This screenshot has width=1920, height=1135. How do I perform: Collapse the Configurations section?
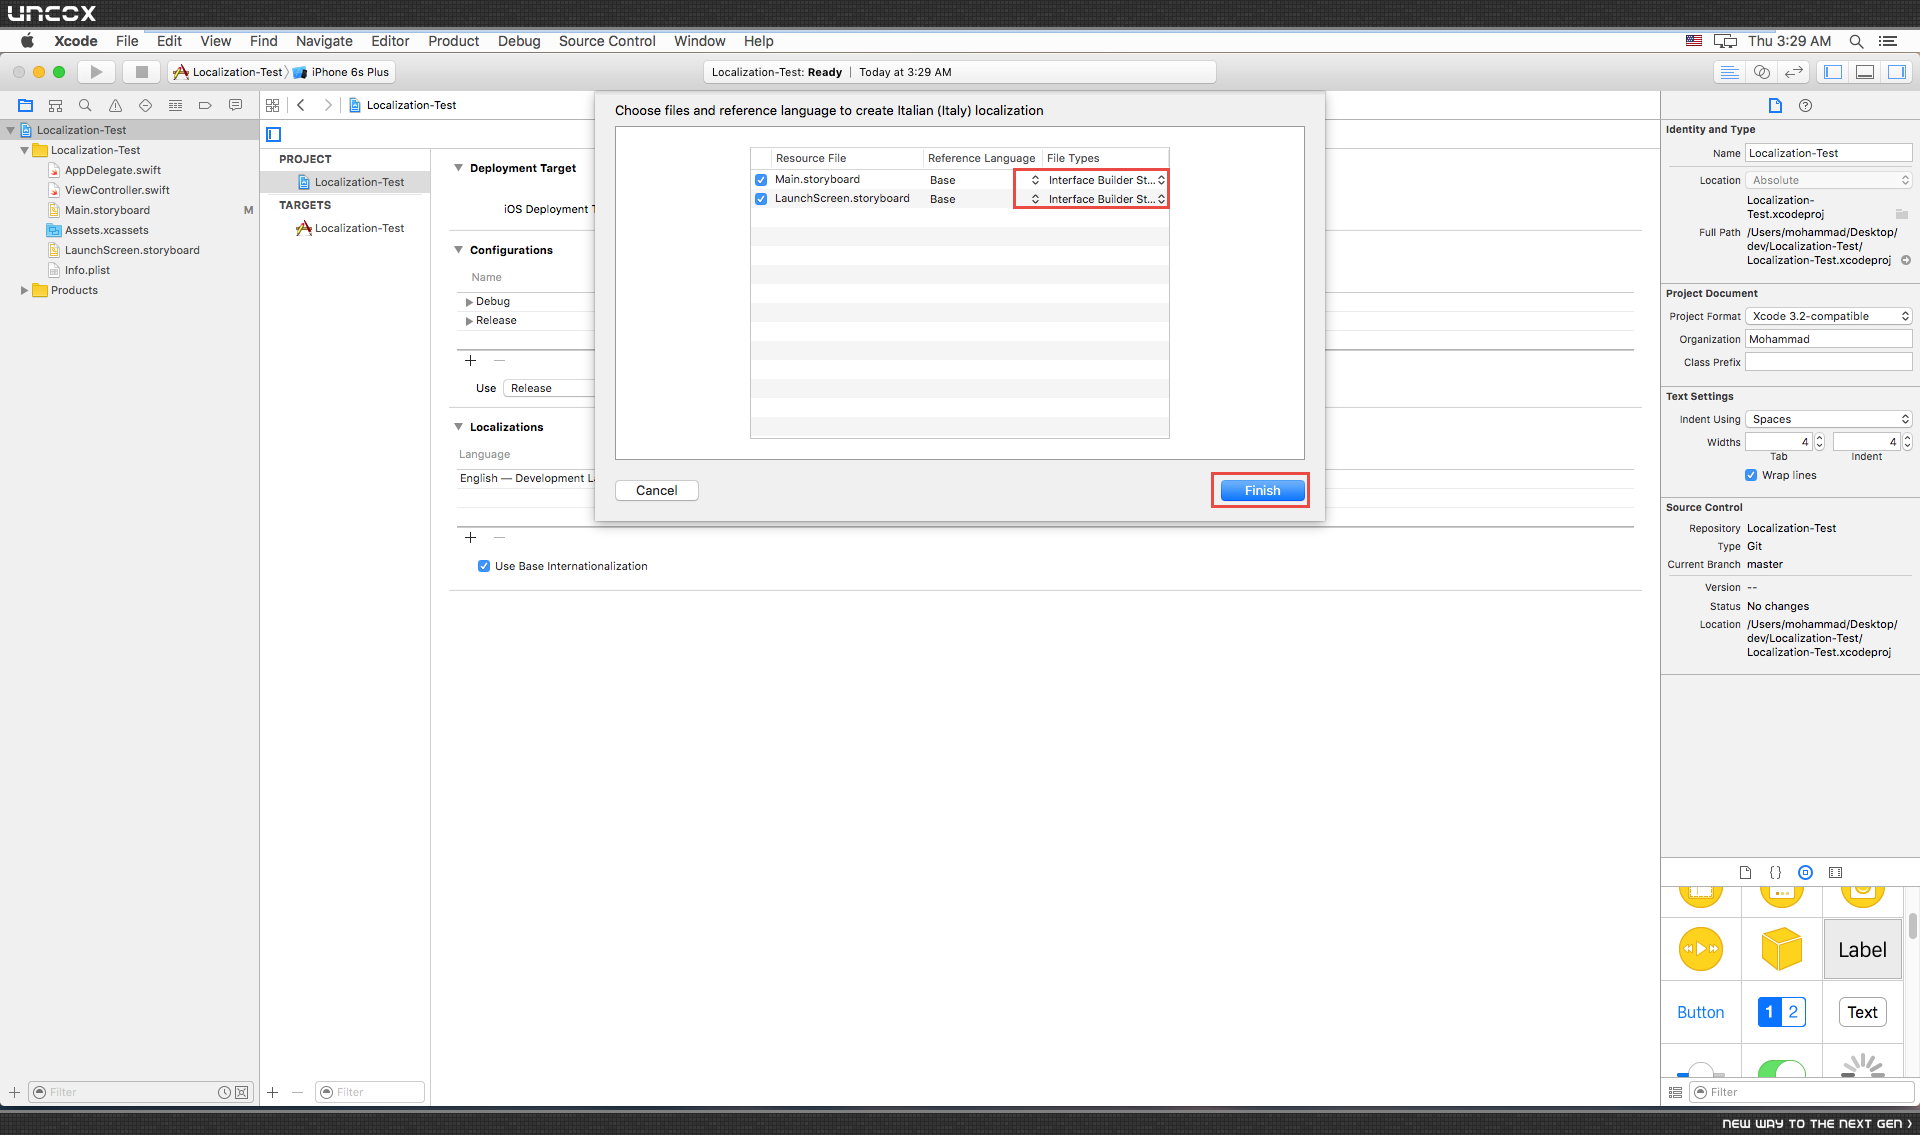pos(459,250)
